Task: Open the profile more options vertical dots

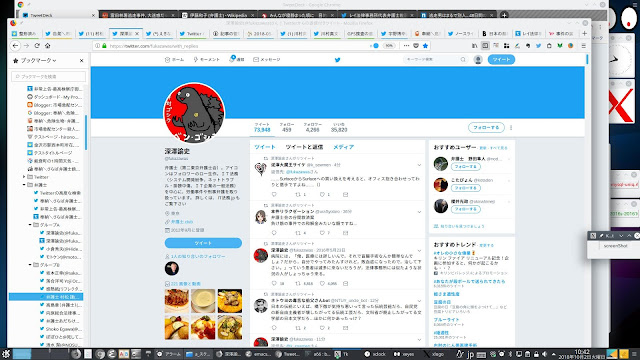Action: (511, 127)
